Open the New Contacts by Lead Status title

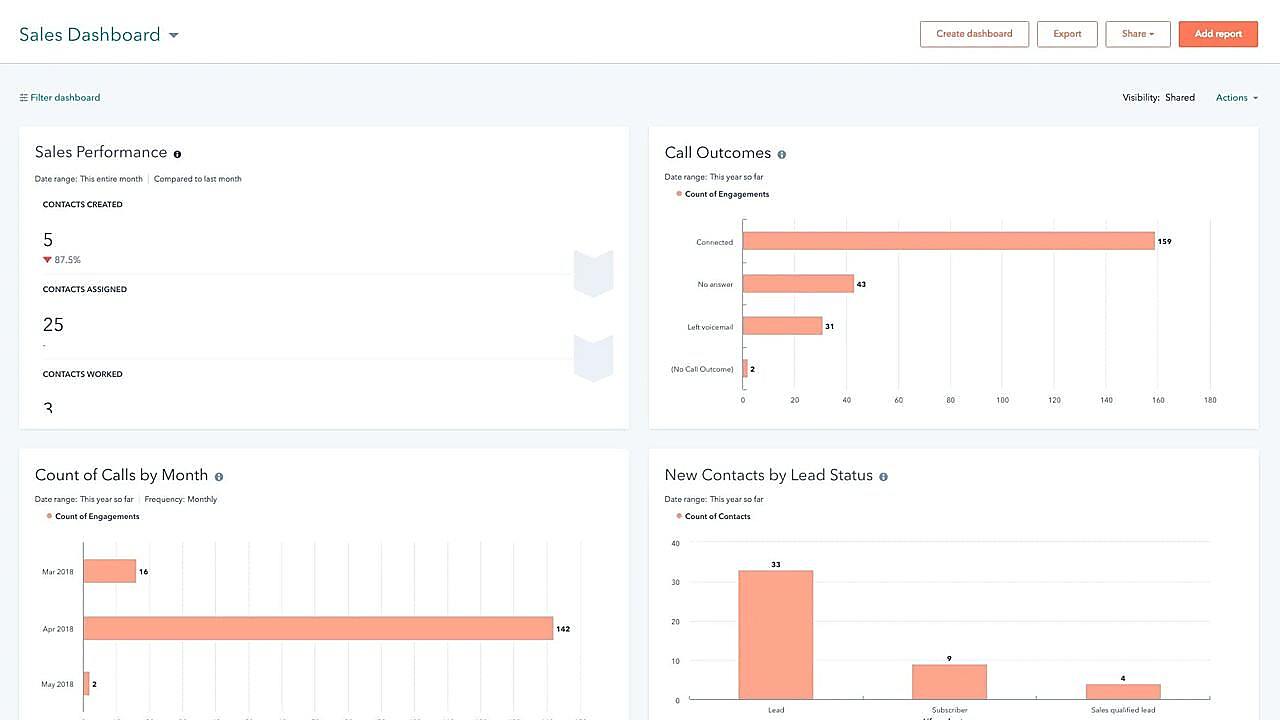point(769,475)
